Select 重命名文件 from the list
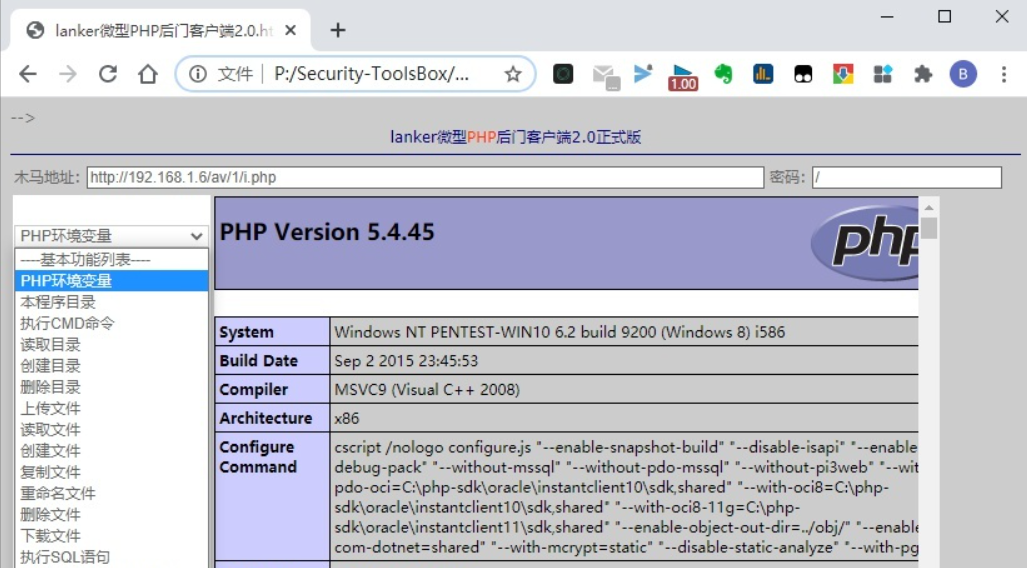This screenshot has height=568, width=1027. click(111, 493)
